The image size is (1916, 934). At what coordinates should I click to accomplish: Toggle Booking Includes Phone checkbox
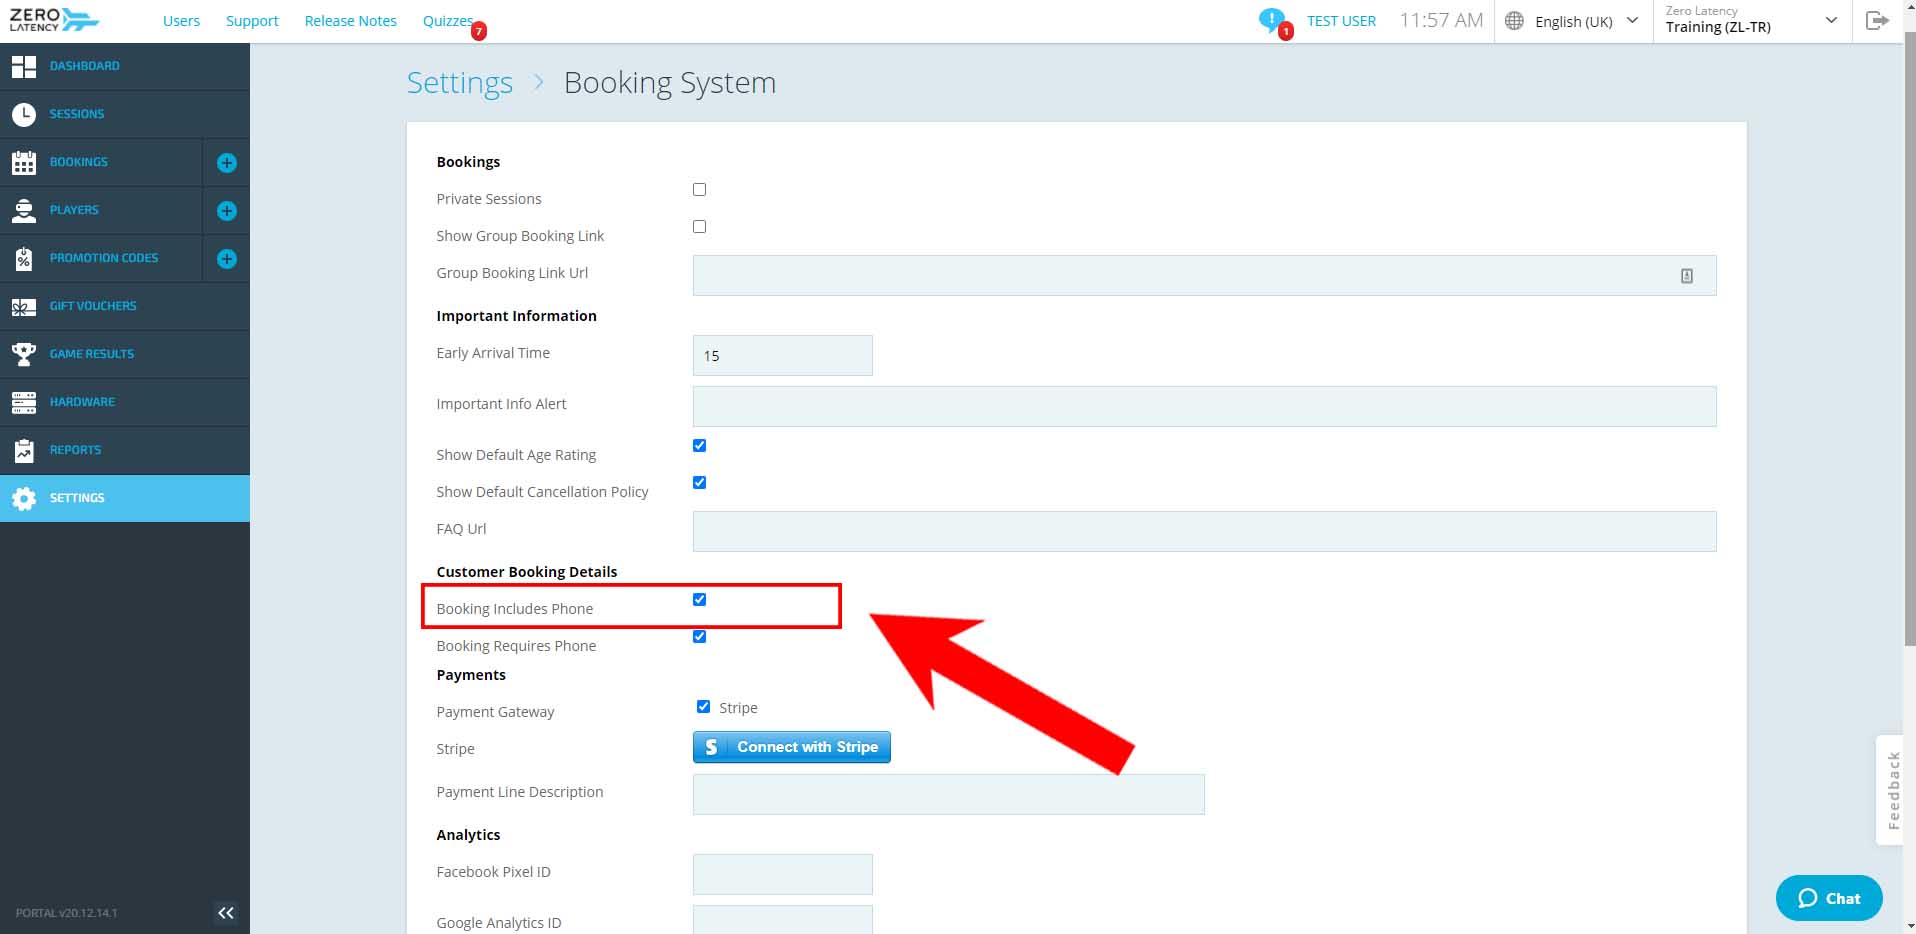[699, 599]
